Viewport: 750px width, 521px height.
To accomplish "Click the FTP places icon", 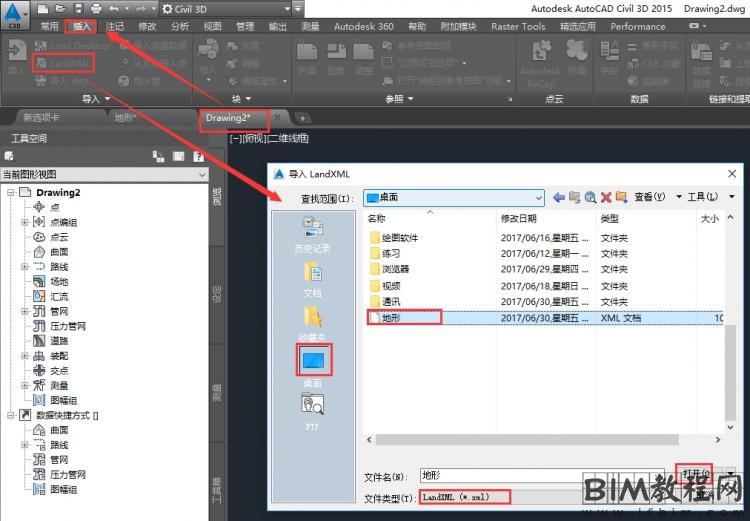I will coord(312,411).
